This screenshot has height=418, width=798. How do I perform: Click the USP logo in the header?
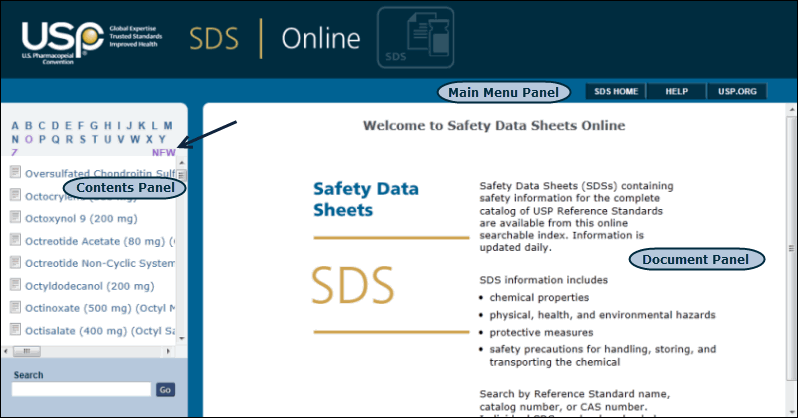pyautogui.click(x=62, y=43)
